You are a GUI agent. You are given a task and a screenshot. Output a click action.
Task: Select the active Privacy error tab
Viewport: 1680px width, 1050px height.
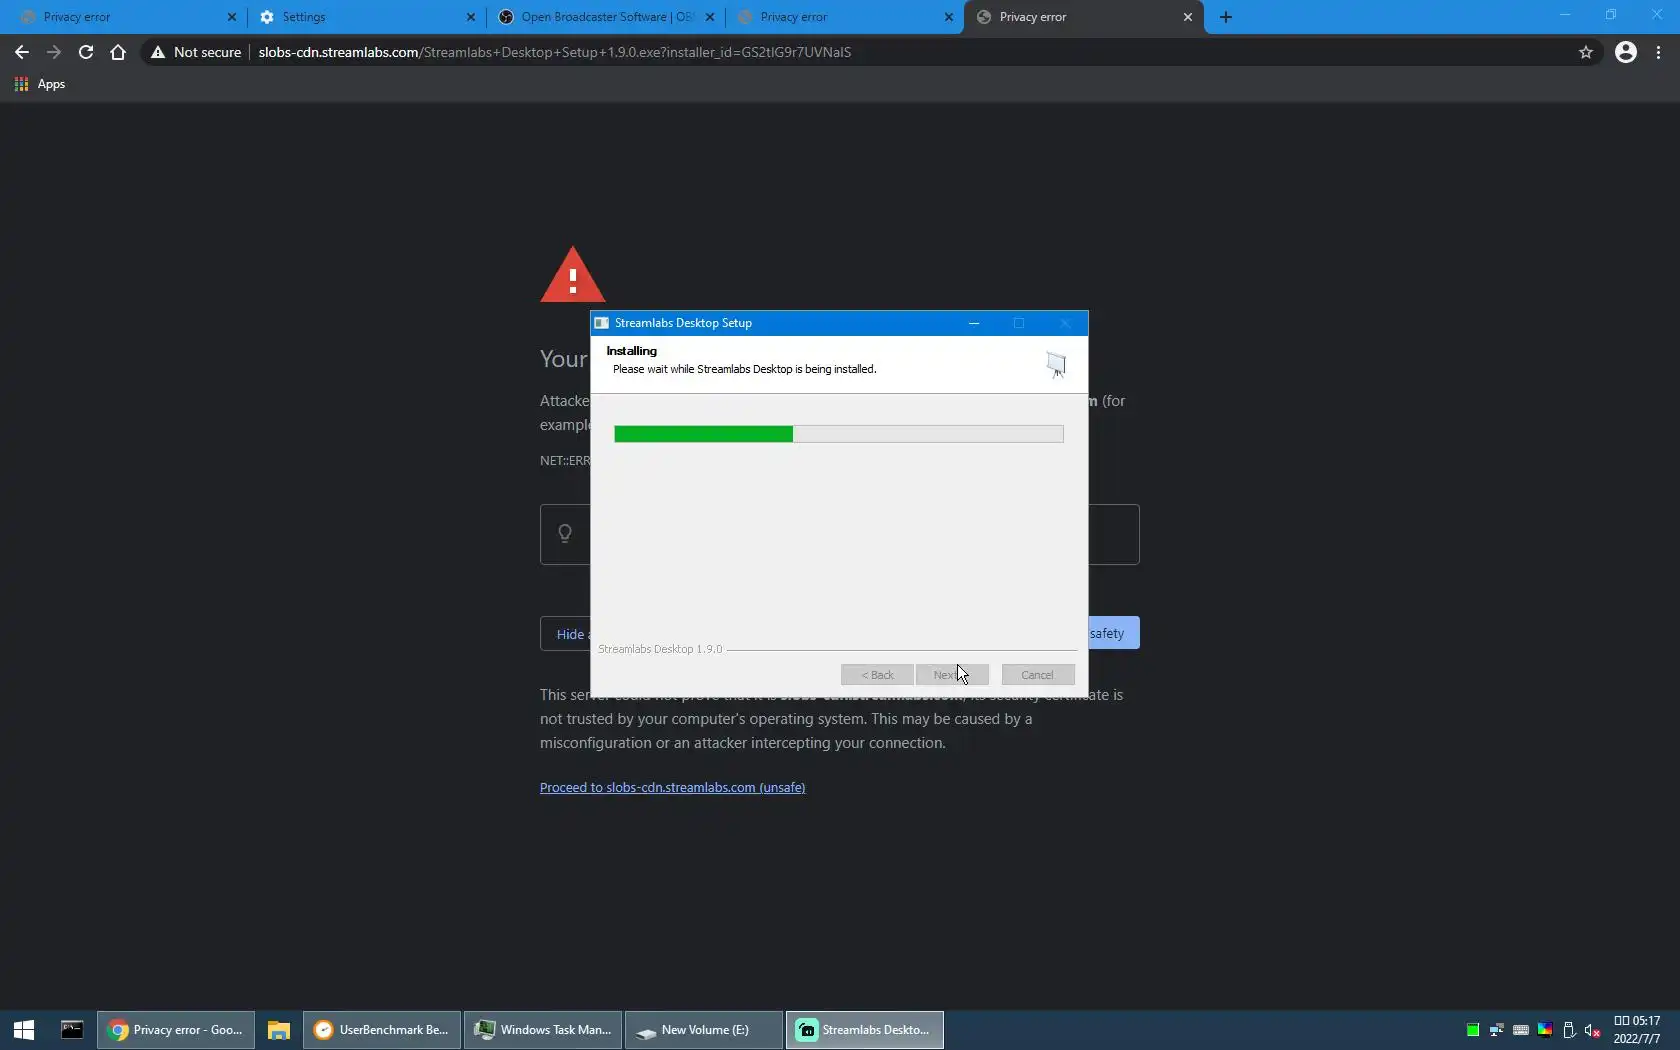1084,17
